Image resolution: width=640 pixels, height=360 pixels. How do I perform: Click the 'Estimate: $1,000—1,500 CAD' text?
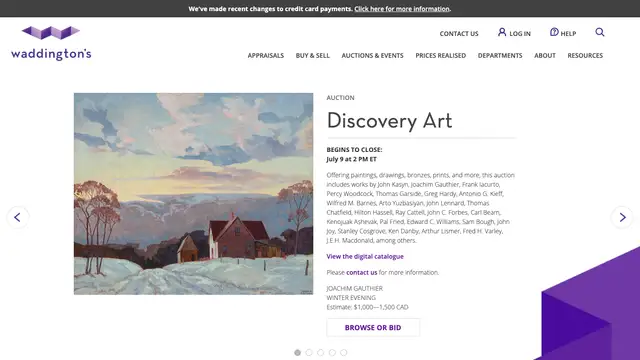click(x=367, y=307)
